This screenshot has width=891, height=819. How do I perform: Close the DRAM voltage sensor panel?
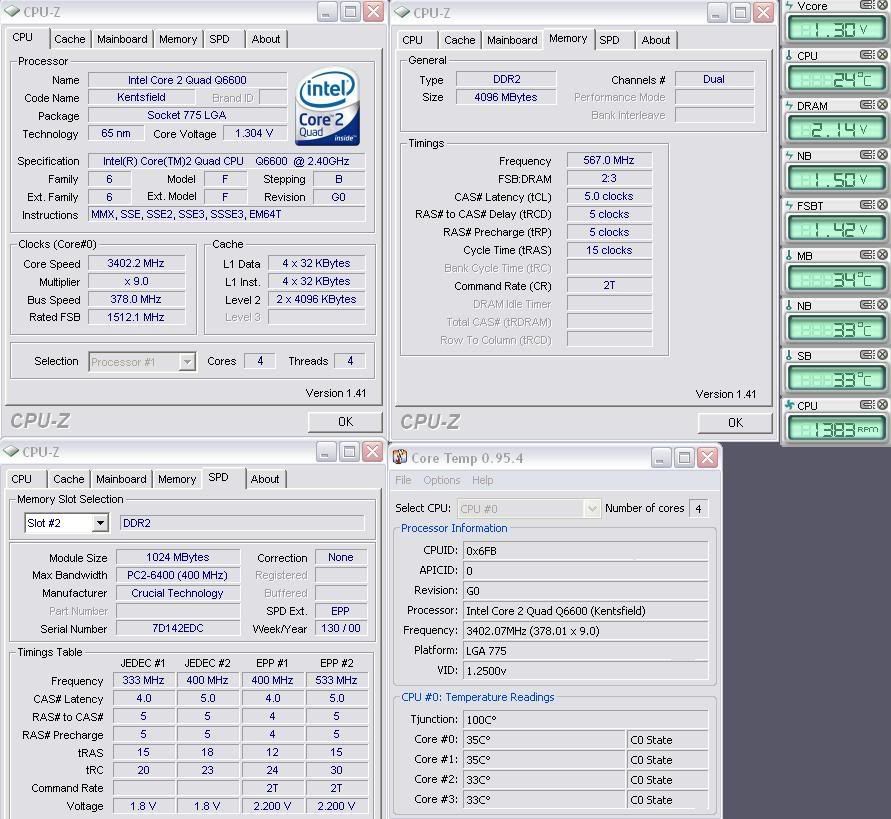tap(882, 105)
